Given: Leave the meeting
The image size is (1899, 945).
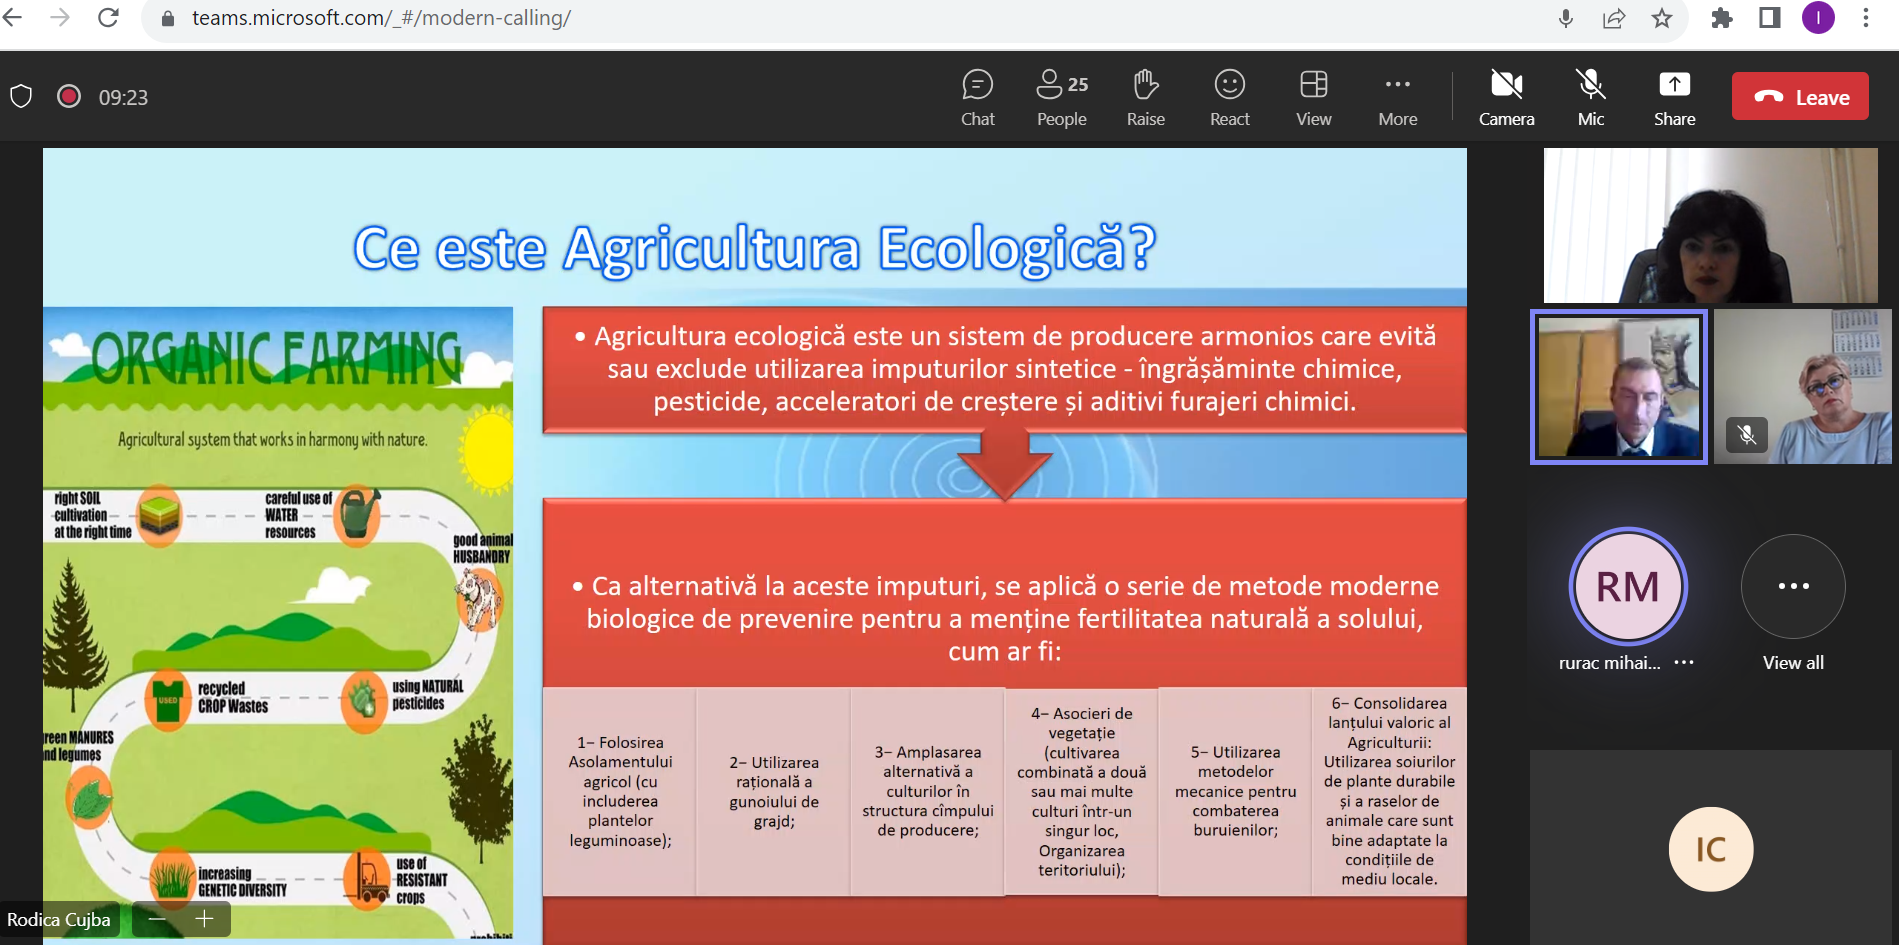Looking at the screenshot, I should pos(1800,96).
